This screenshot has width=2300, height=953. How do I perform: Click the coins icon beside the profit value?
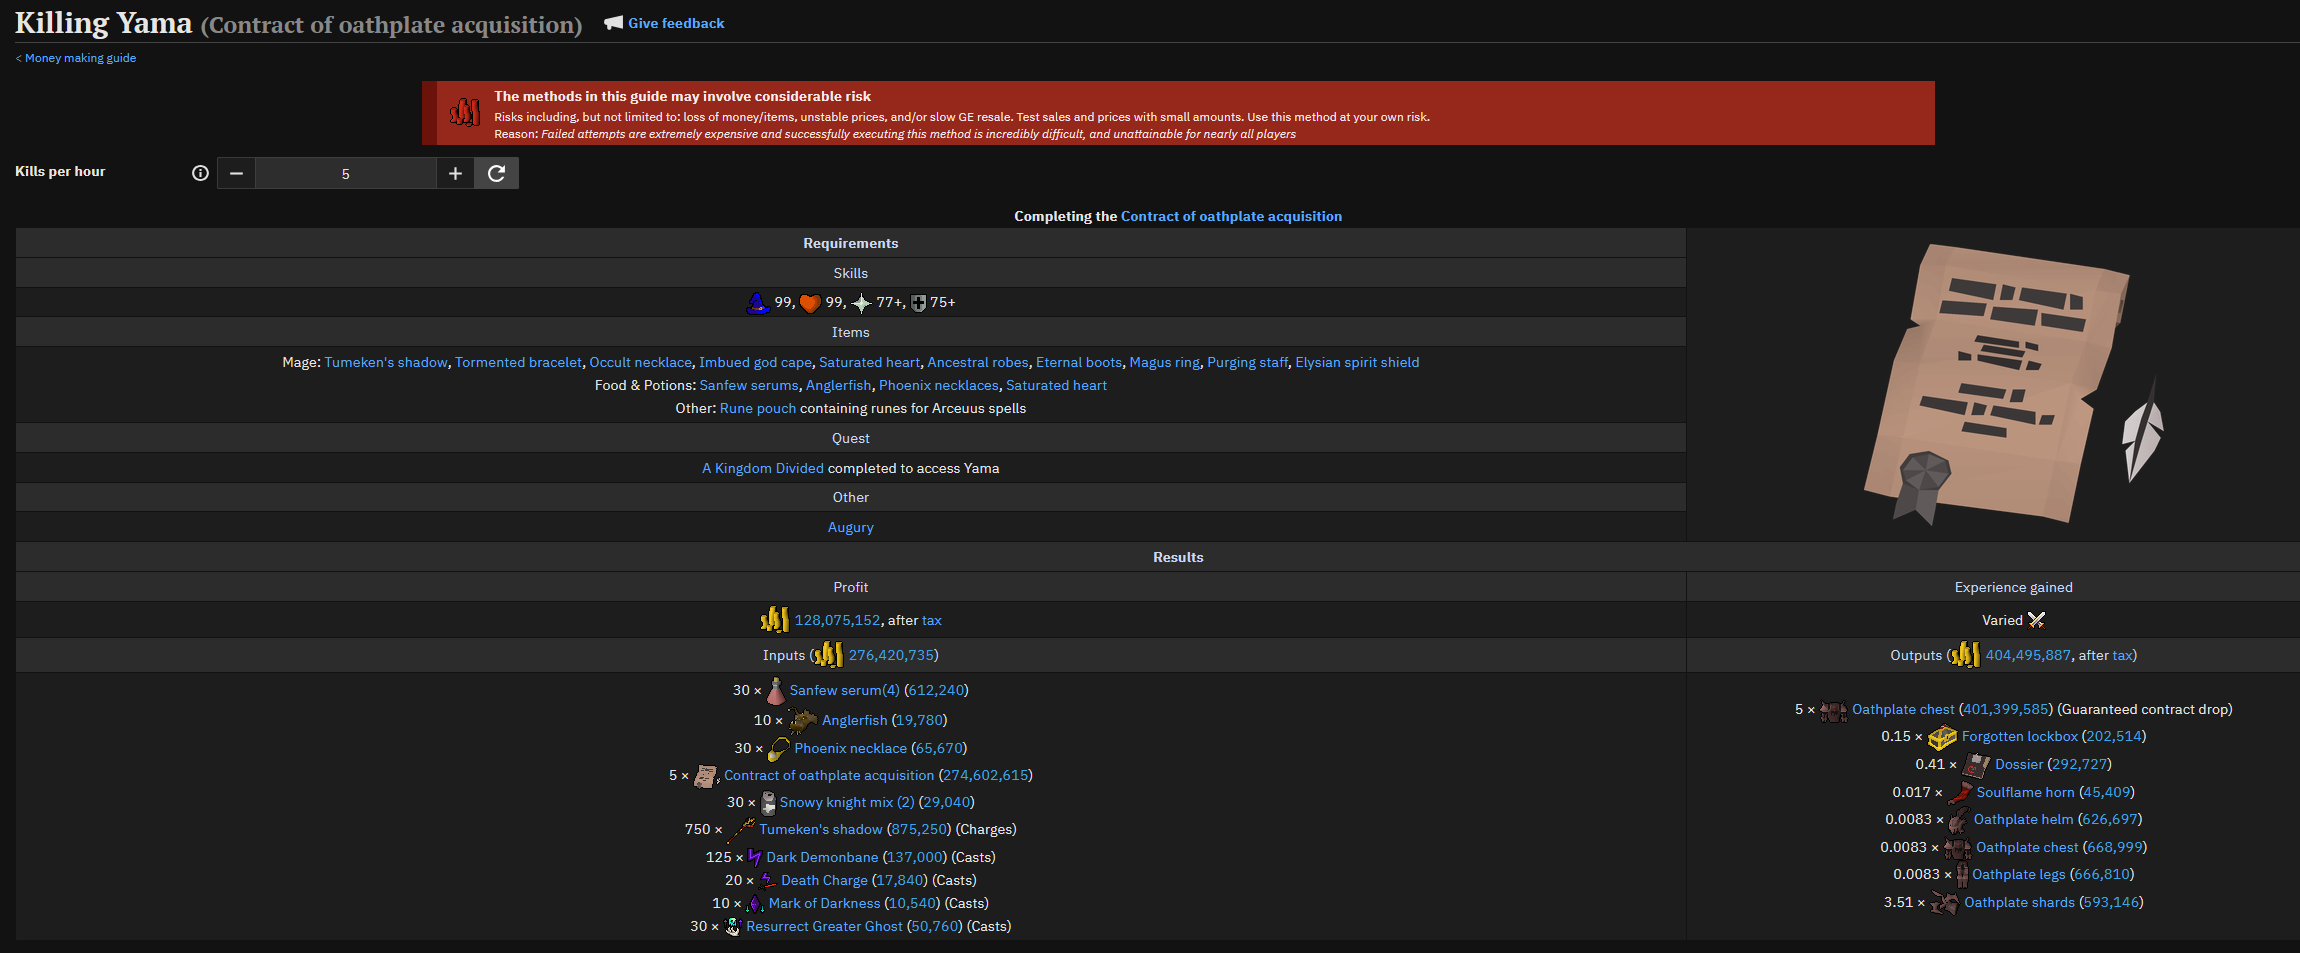[775, 620]
